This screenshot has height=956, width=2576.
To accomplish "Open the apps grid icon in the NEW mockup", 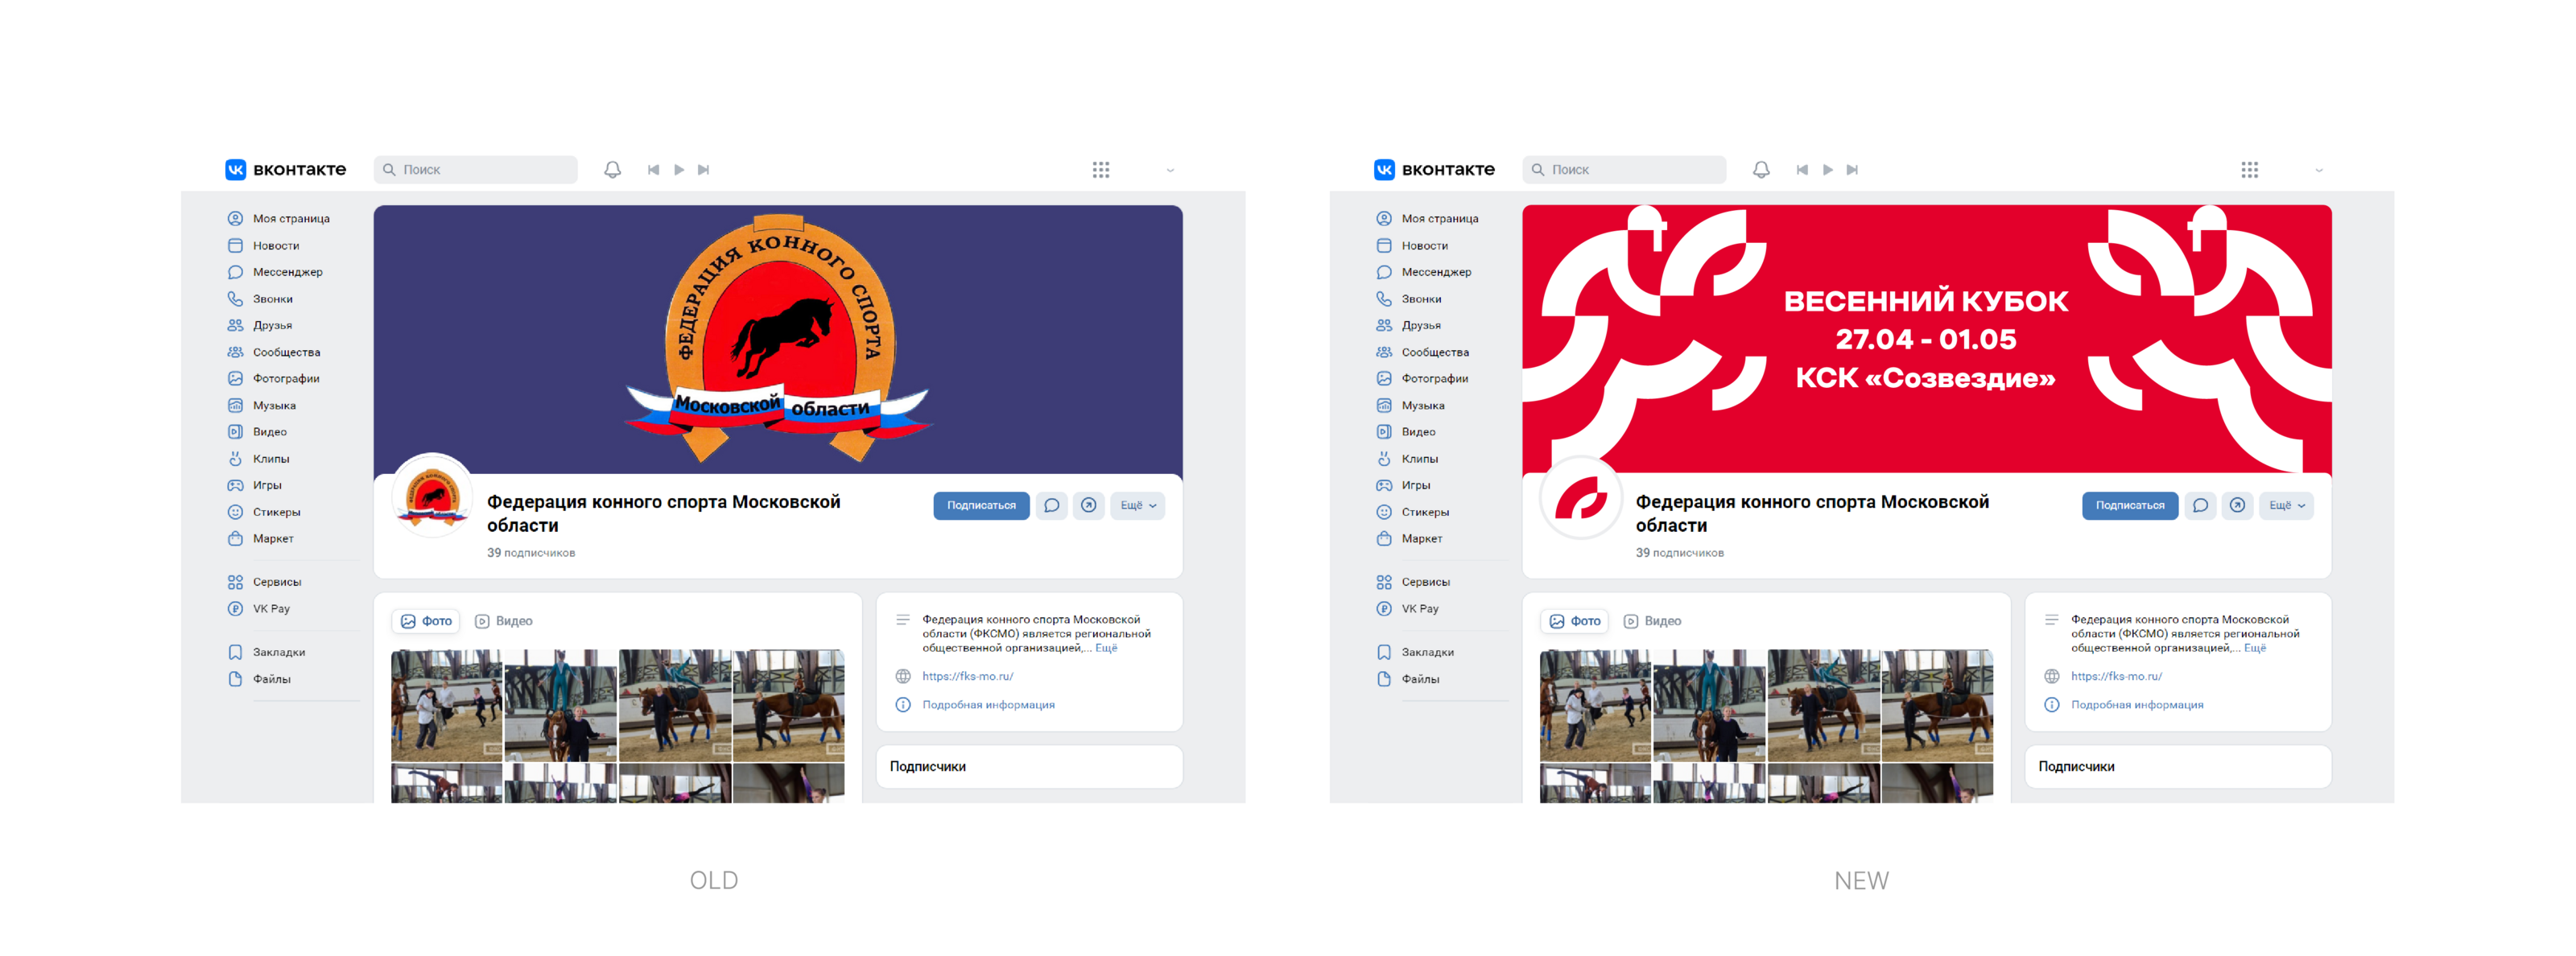I will pos(2249,169).
